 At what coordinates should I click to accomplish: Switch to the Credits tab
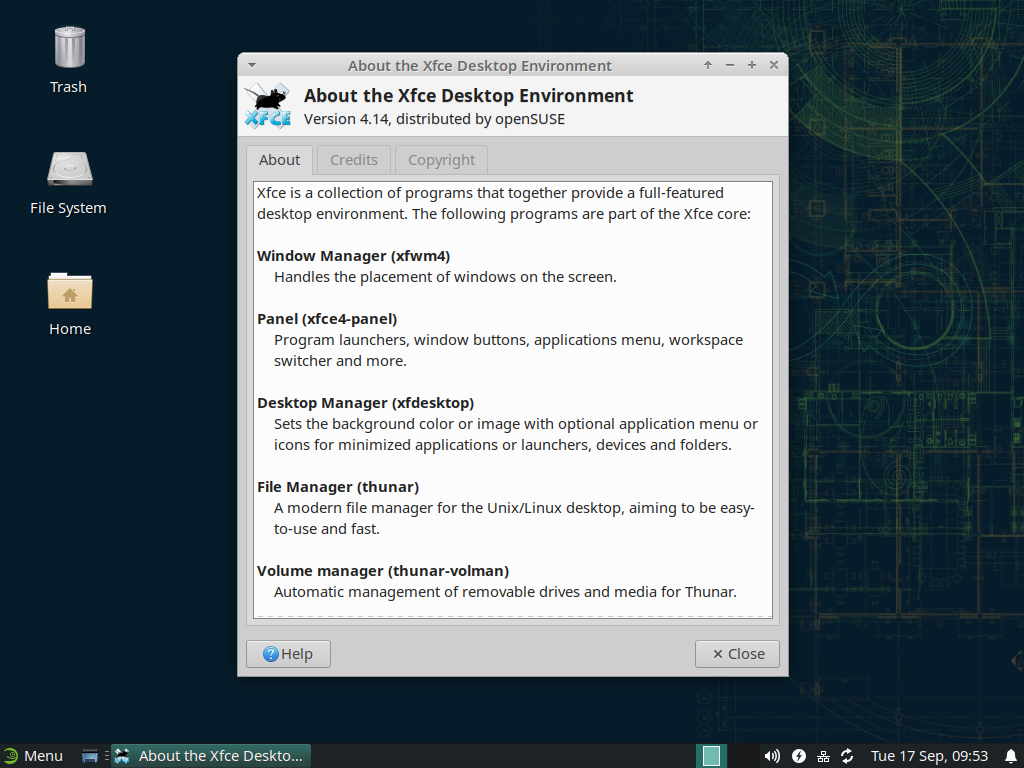click(x=353, y=160)
